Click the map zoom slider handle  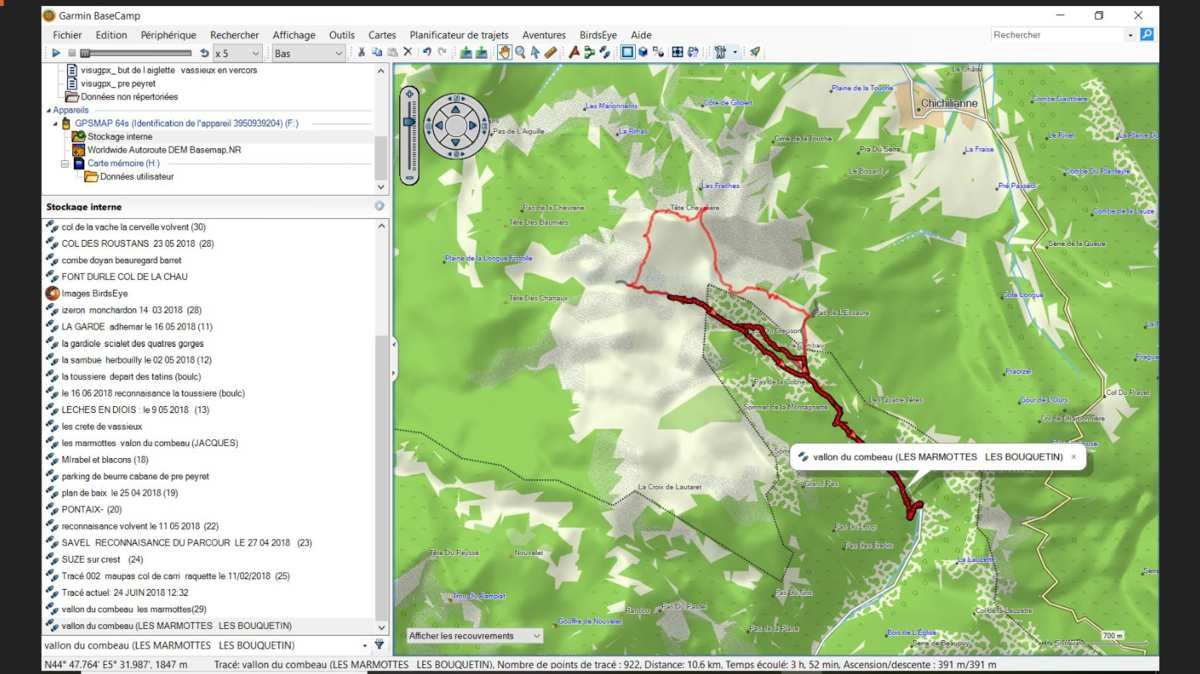[408, 121]
